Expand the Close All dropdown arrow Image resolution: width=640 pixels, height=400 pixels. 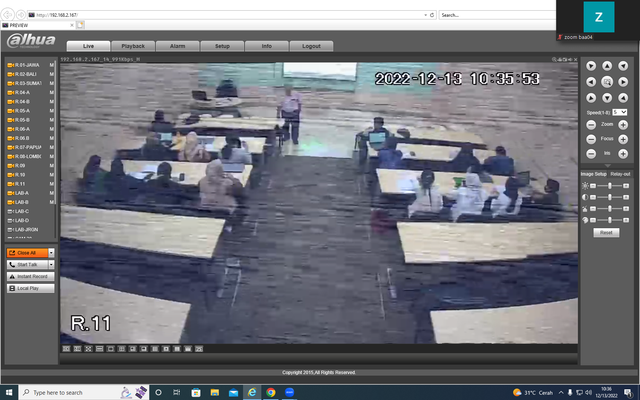pyautogui.click(x=51, y=253)
